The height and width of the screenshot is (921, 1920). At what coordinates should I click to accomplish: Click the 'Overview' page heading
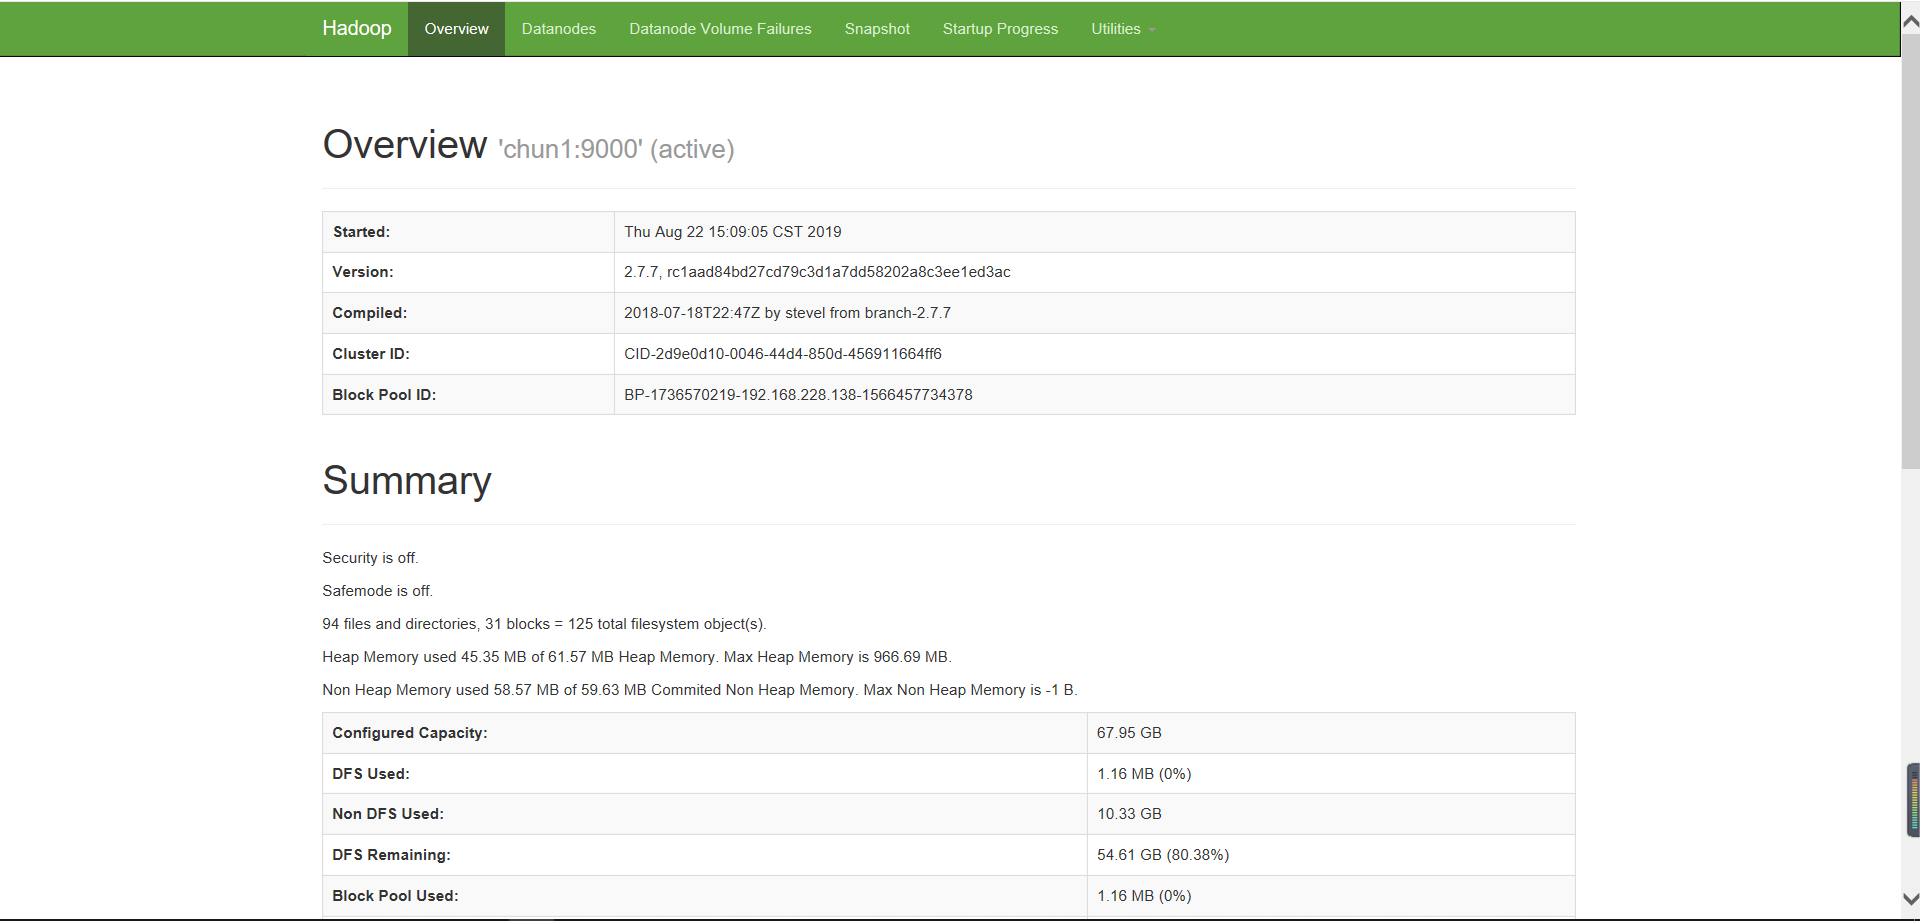(x=405, y=145)
